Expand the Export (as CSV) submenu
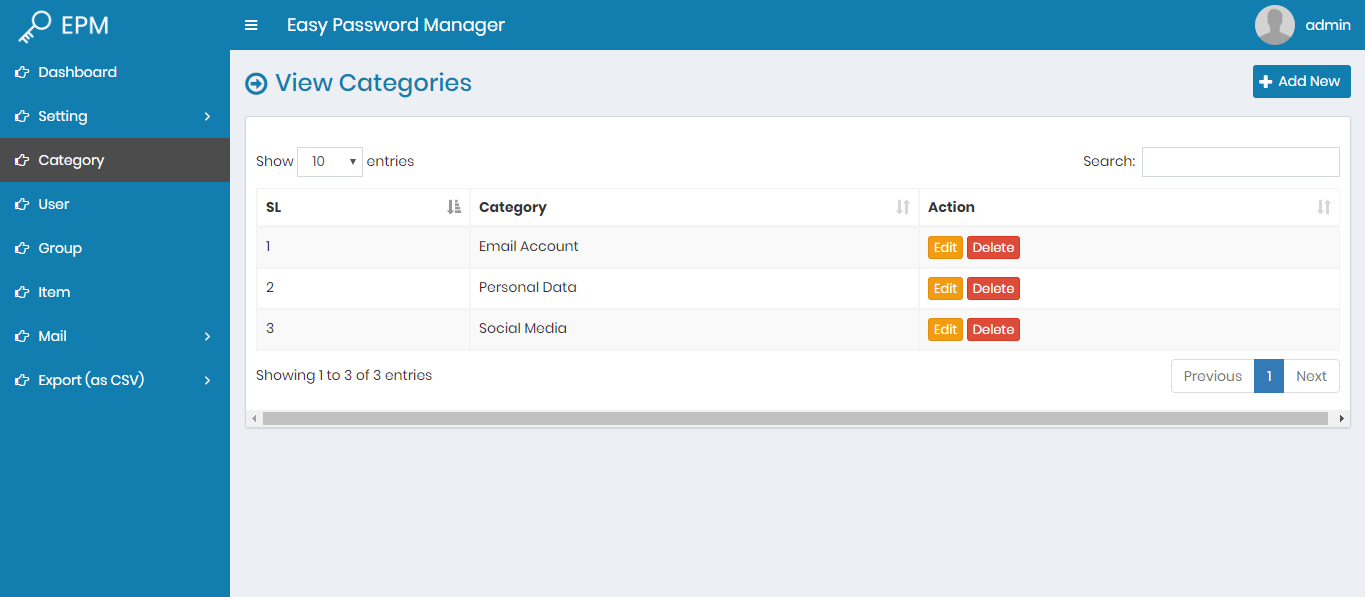Screen dimensions: 1365x597 click(x=207, y=380)
